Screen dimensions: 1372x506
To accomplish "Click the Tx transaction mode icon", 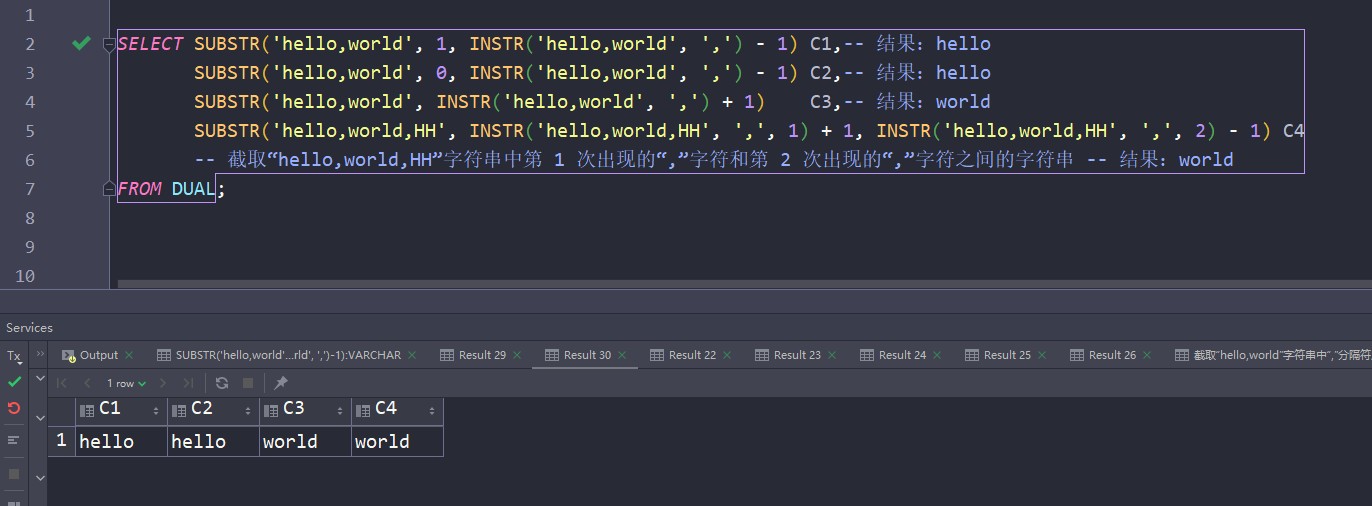I will (x=14, y=355).
